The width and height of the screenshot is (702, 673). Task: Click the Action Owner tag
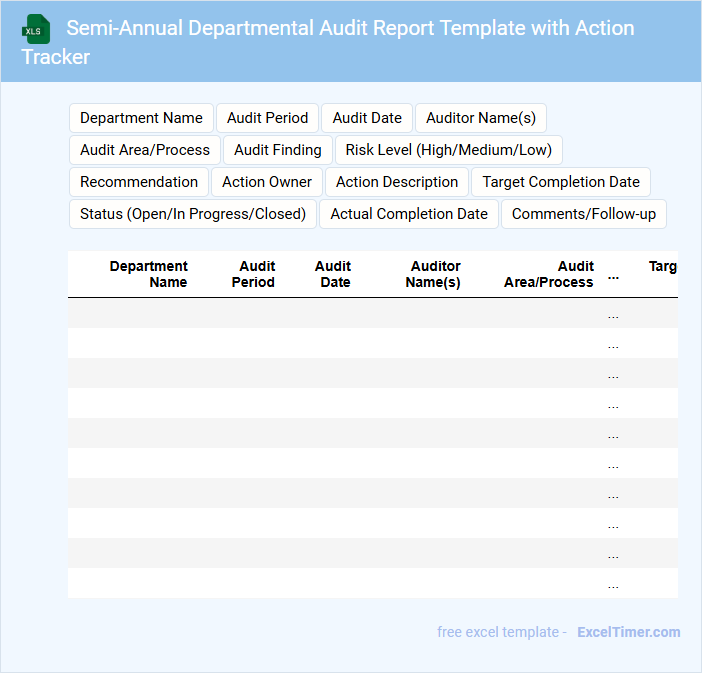(x=267, y=182)
